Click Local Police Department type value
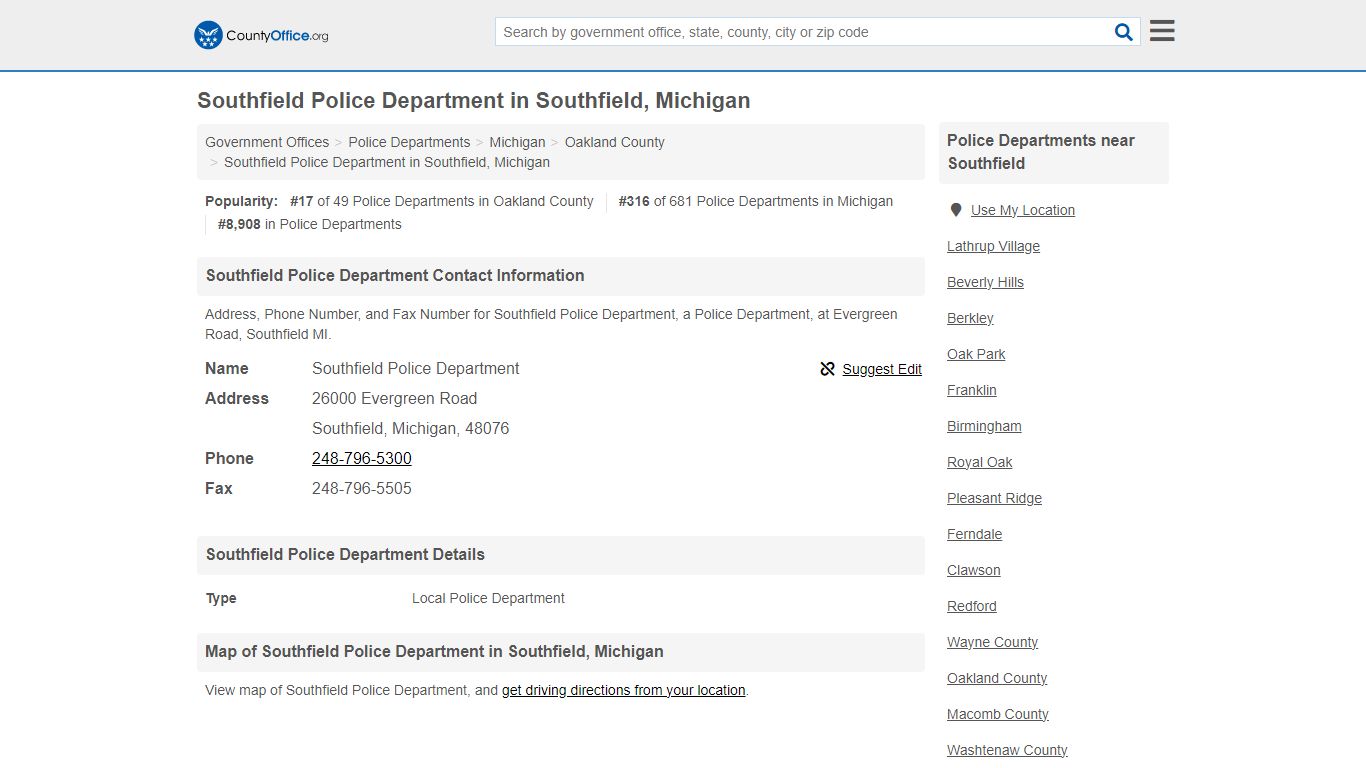Screen dimensions: 1366x768 point(488,598)
